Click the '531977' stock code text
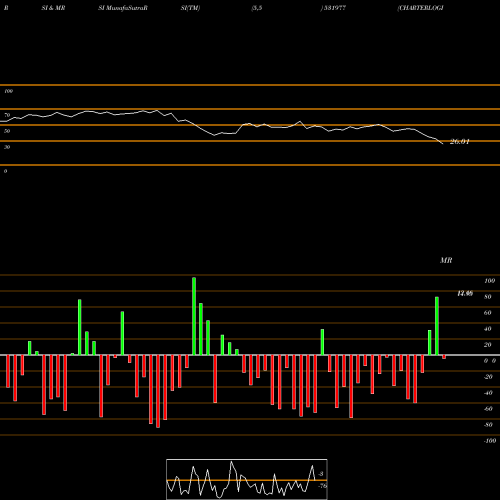 tap(335, 8)
